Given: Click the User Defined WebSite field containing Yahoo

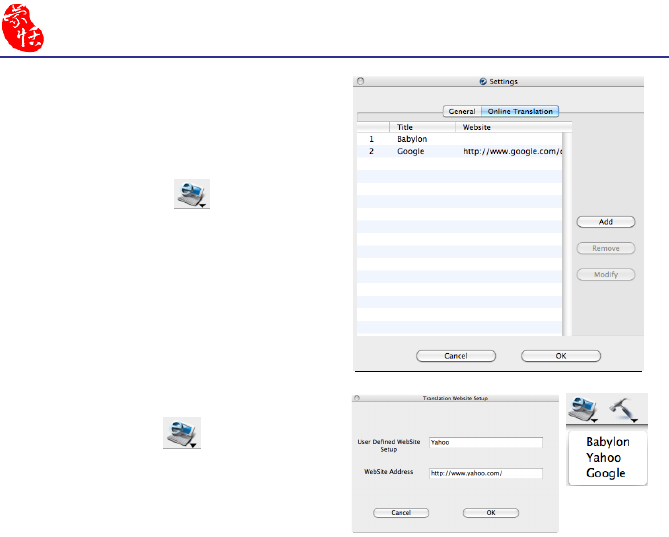Looking at the screenshot, I should [x=486, y=442].
